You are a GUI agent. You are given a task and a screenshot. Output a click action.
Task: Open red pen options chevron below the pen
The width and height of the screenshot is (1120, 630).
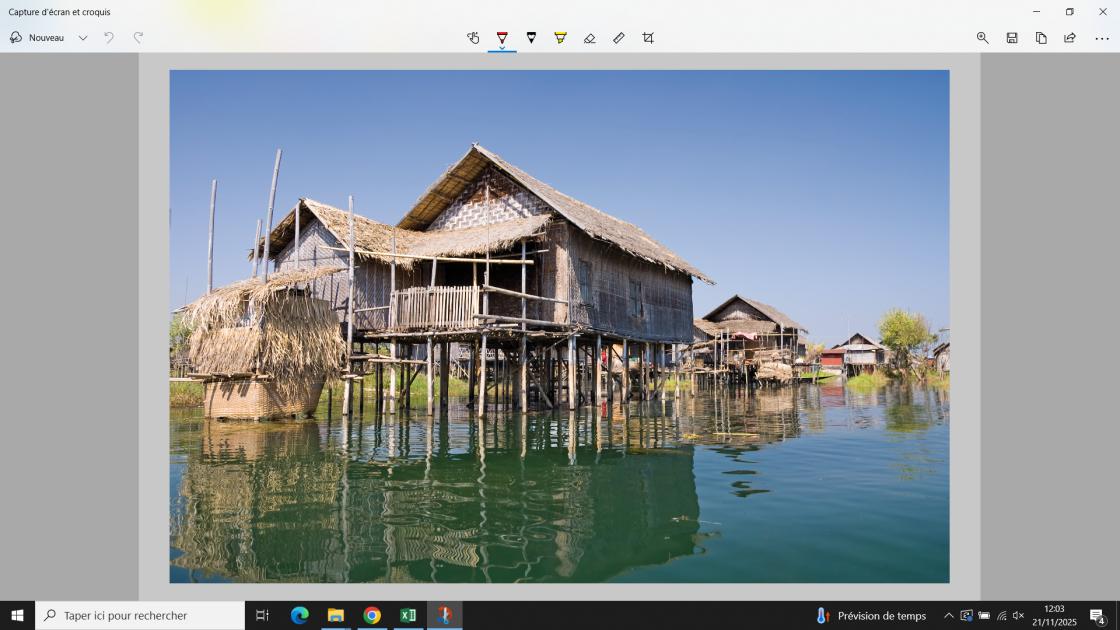pyautogui.click(x=502, y=47)
